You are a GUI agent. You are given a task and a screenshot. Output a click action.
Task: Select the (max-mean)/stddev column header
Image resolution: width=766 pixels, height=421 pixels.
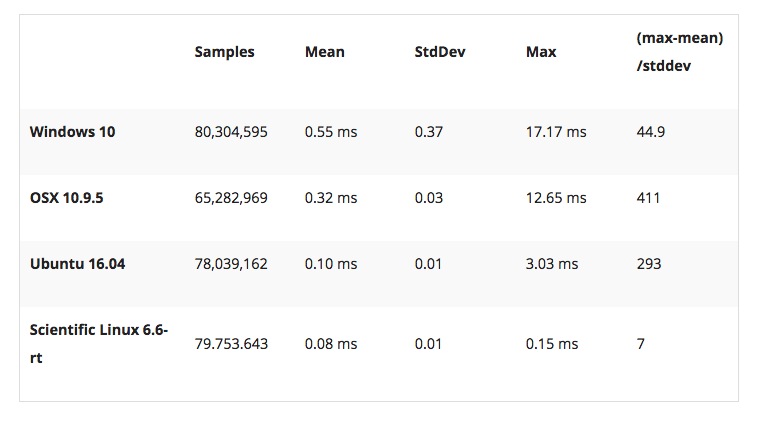pyautogui.click(x=680, y=52)
